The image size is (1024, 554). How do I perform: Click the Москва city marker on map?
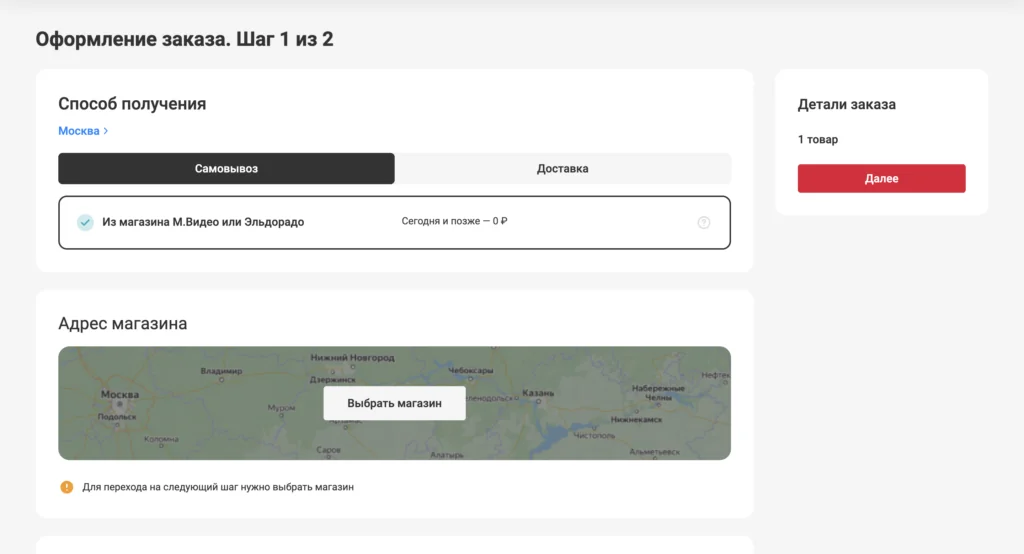[120, 395]
